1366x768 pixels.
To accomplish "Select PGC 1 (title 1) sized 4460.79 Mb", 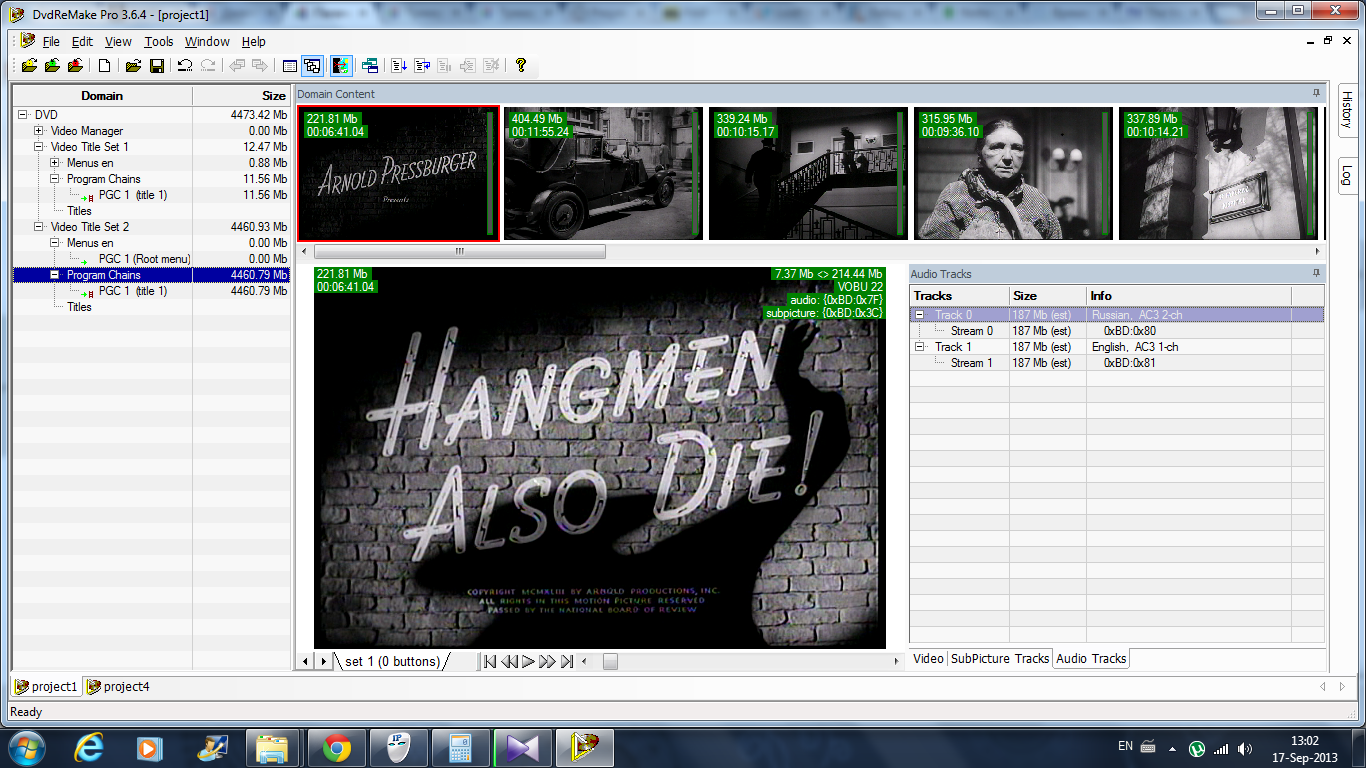I will pyautogui.click(x=133, y=291).
